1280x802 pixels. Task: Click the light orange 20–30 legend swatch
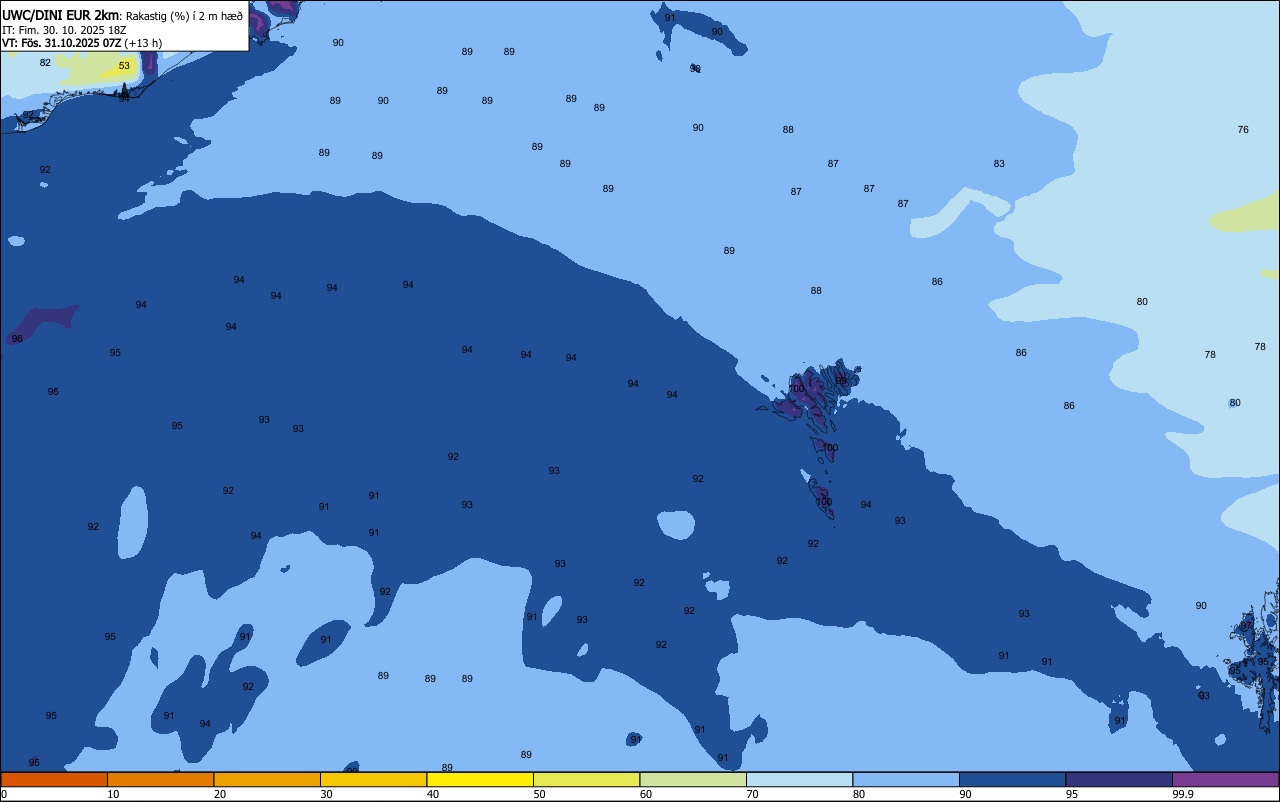[x=267, y=779]
